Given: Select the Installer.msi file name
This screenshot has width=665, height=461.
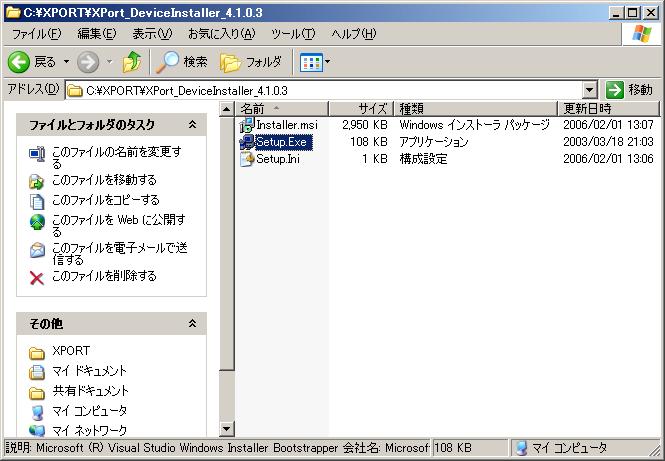Looking at the screenshot, I should [x=287, y=125].
